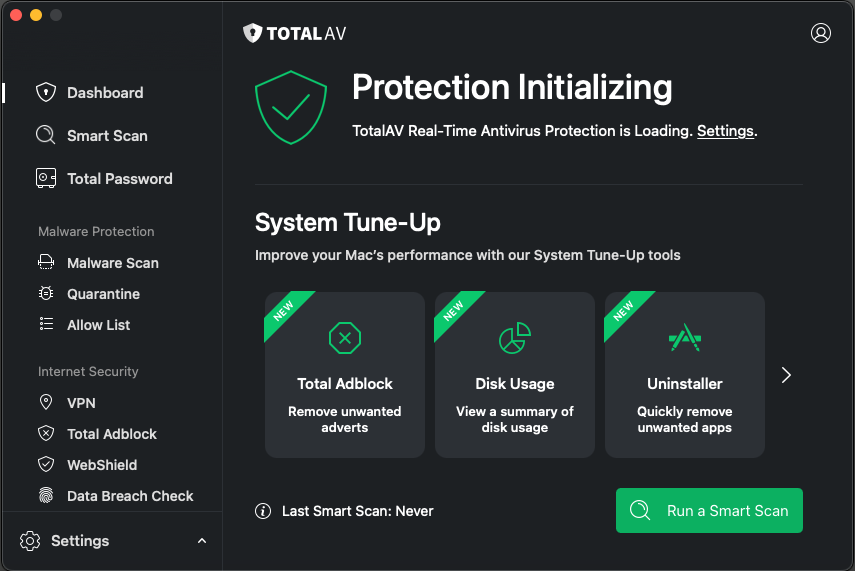Open Smart Scan from the sidebar
The image size is (855, 571).
pyautogui.click(x=106, y=136)
